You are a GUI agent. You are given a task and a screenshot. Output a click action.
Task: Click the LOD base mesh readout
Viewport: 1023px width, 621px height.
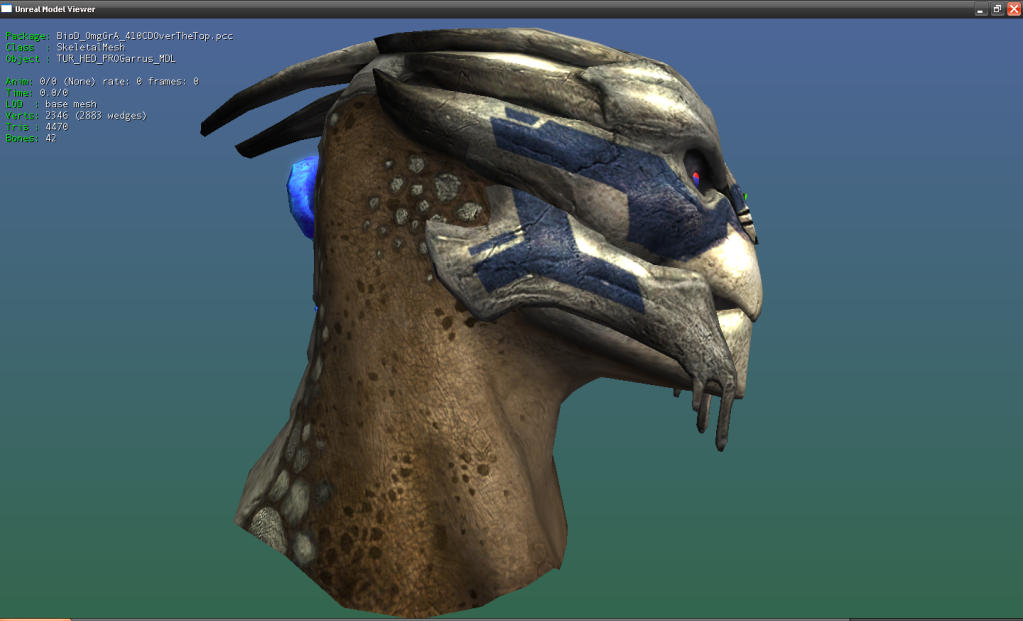[50, 104]
